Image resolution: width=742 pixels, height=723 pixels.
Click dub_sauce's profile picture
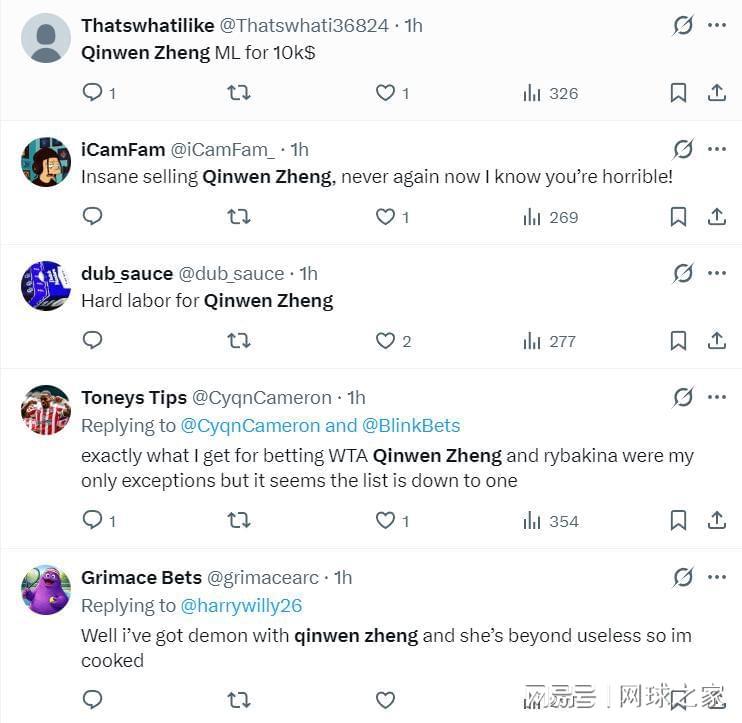tap(46, 286)
